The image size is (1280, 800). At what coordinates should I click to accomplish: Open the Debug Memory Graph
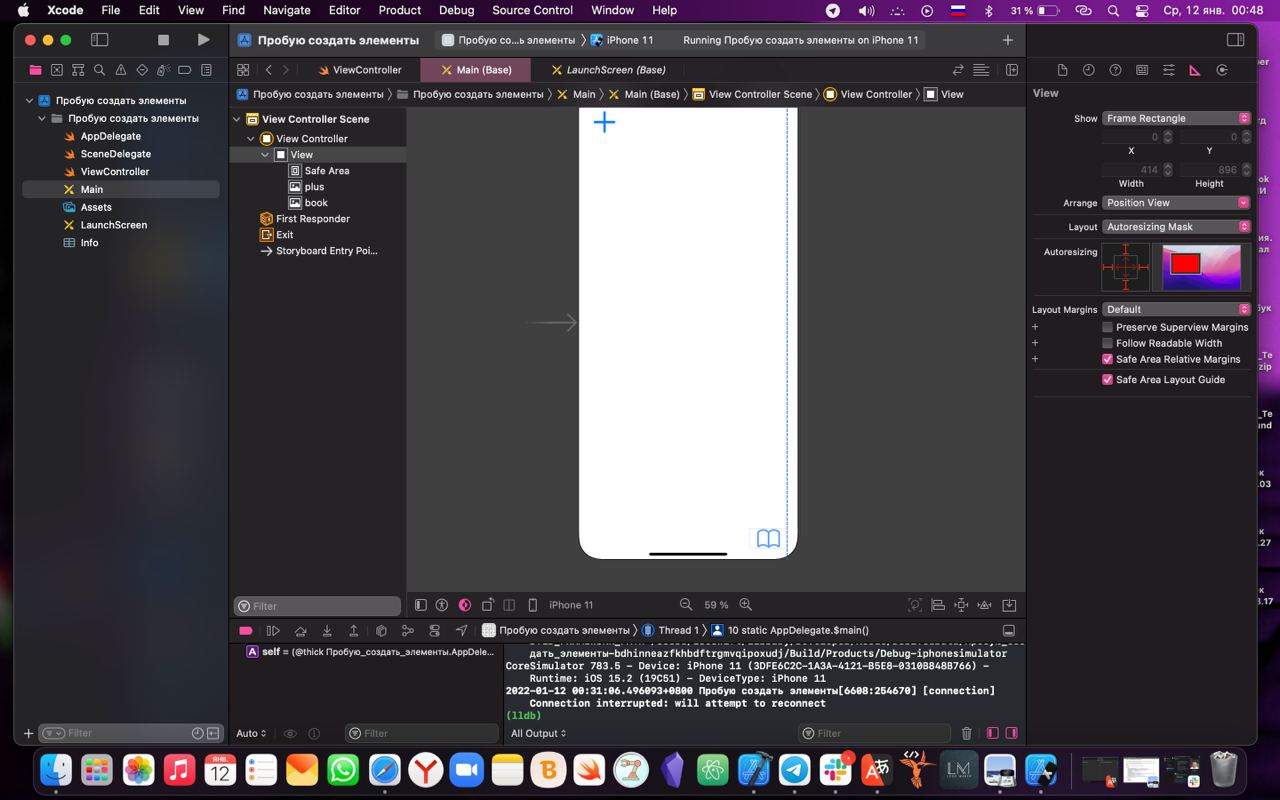tap(407, 631)
